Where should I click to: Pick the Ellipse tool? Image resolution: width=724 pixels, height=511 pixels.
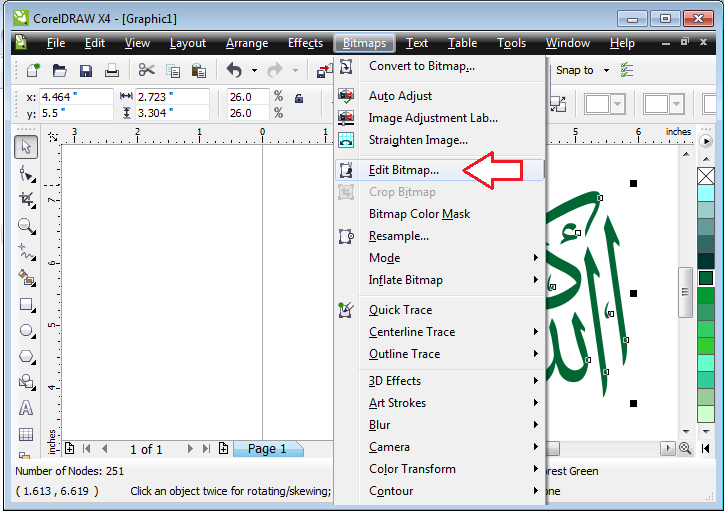click(x=27, y=330)
